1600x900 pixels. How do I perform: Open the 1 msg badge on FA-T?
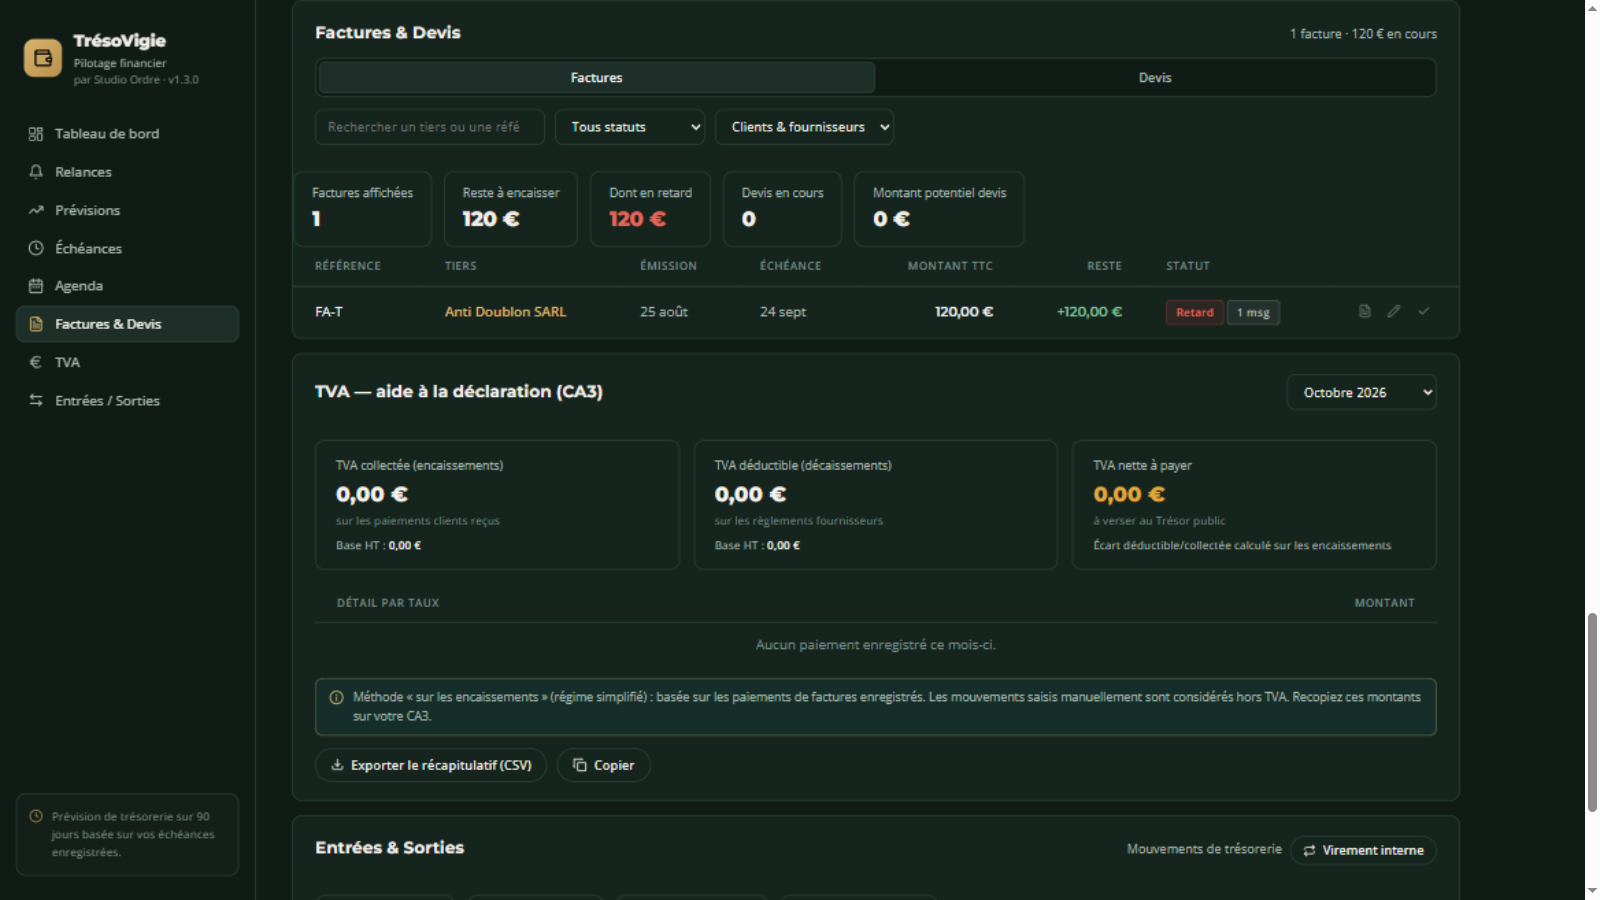click(1253, 313)
